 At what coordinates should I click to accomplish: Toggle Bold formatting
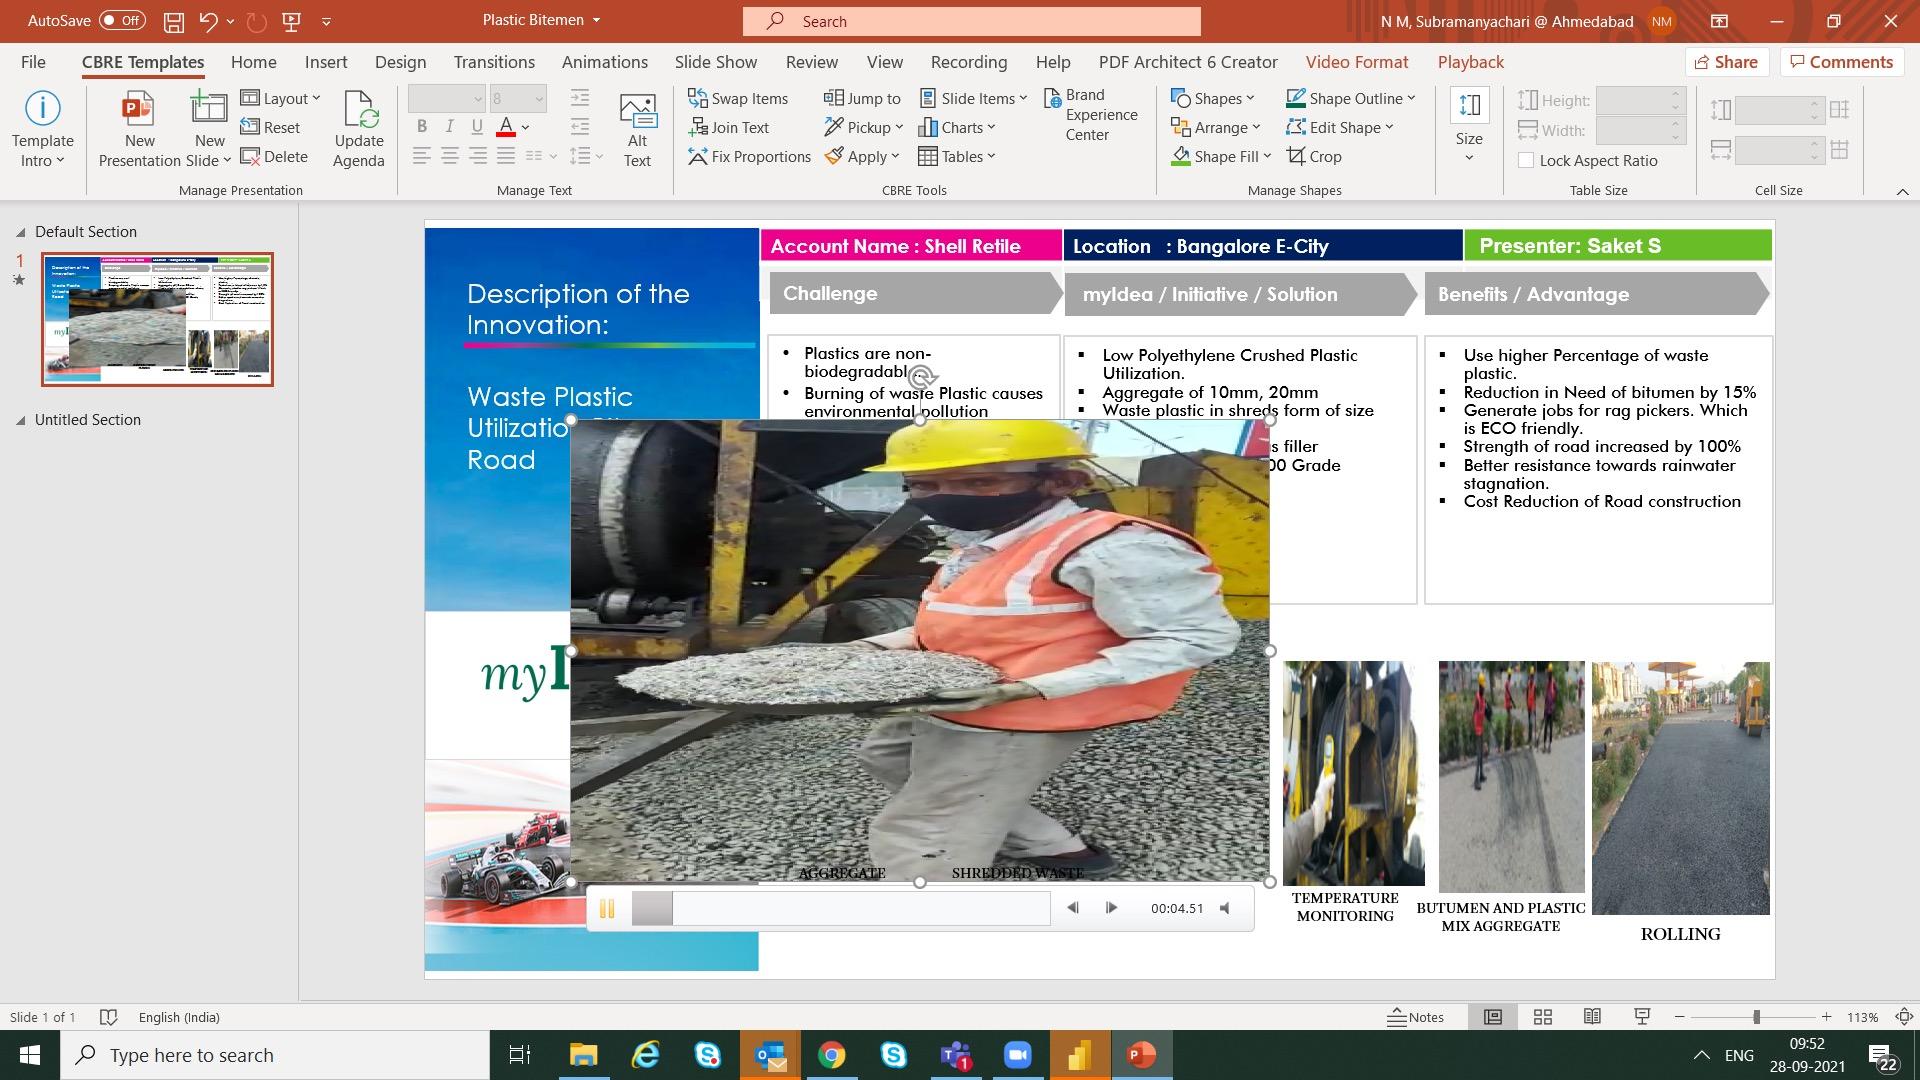(422, 126)
